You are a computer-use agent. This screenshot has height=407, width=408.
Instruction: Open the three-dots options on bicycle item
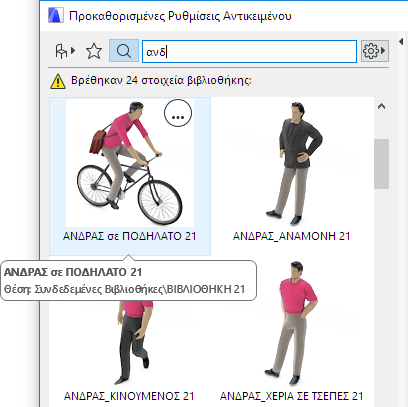(x=178, y=113)
